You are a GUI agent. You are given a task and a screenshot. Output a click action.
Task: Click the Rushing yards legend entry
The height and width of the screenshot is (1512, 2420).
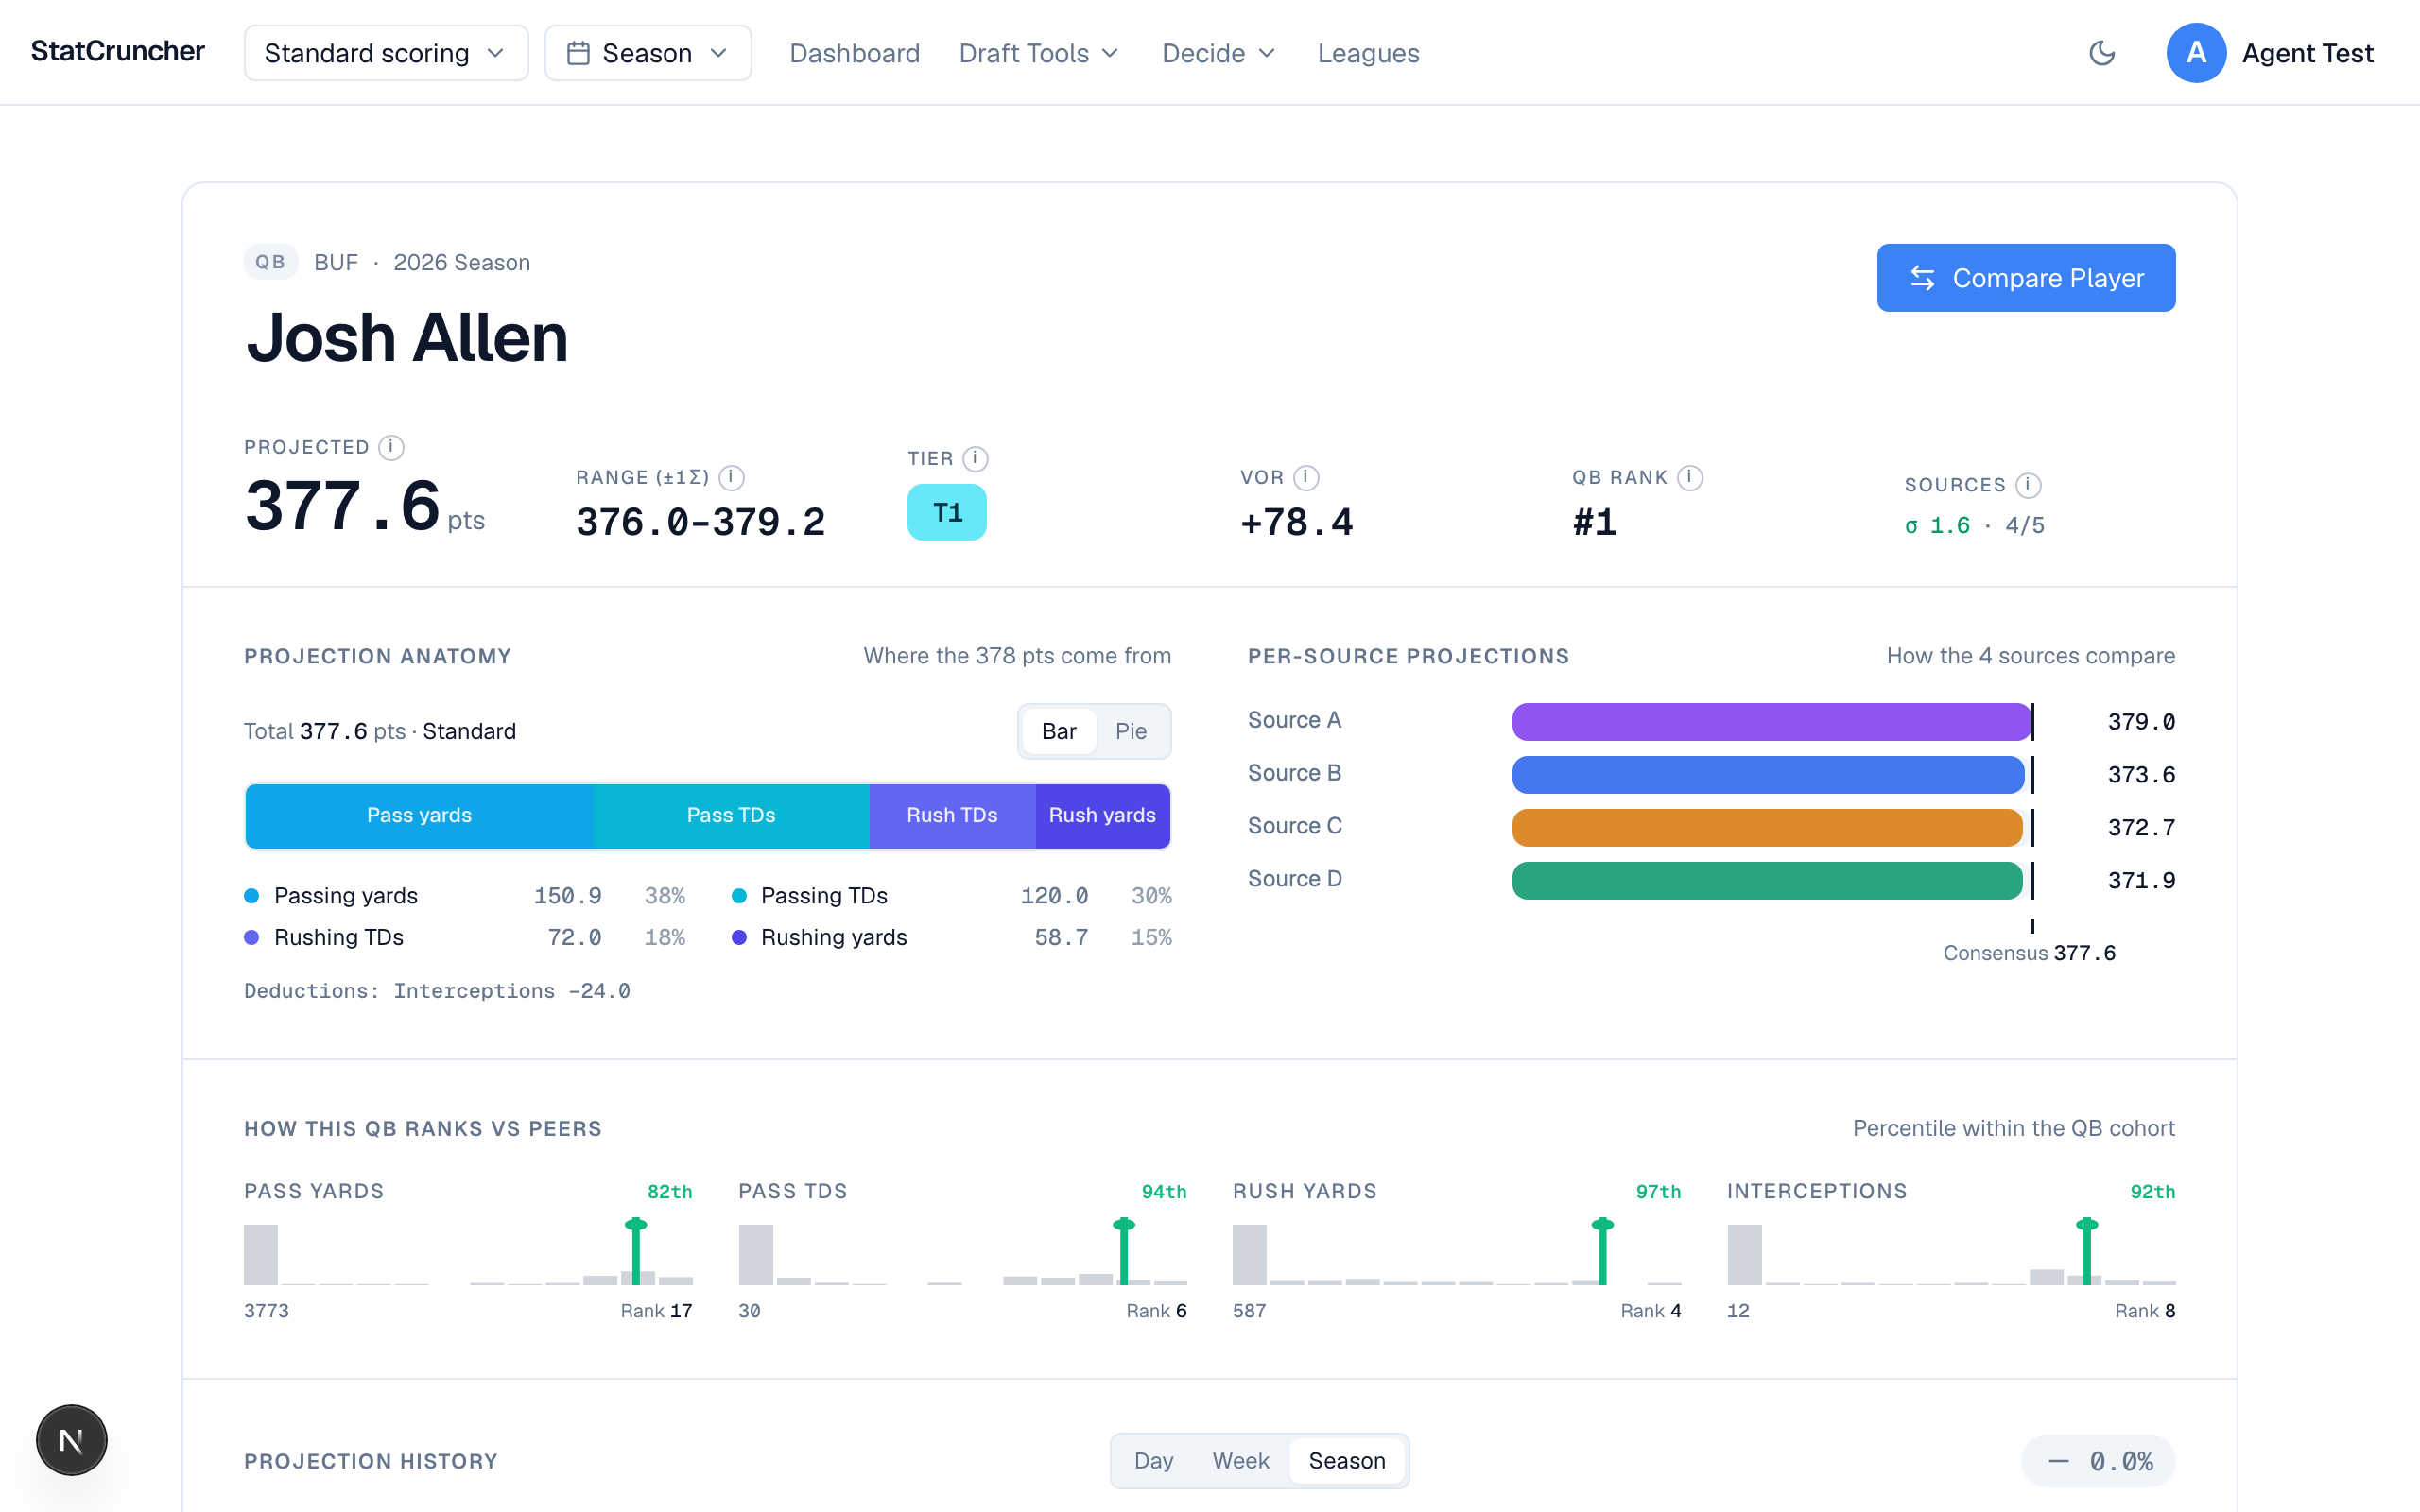(952, 937)
